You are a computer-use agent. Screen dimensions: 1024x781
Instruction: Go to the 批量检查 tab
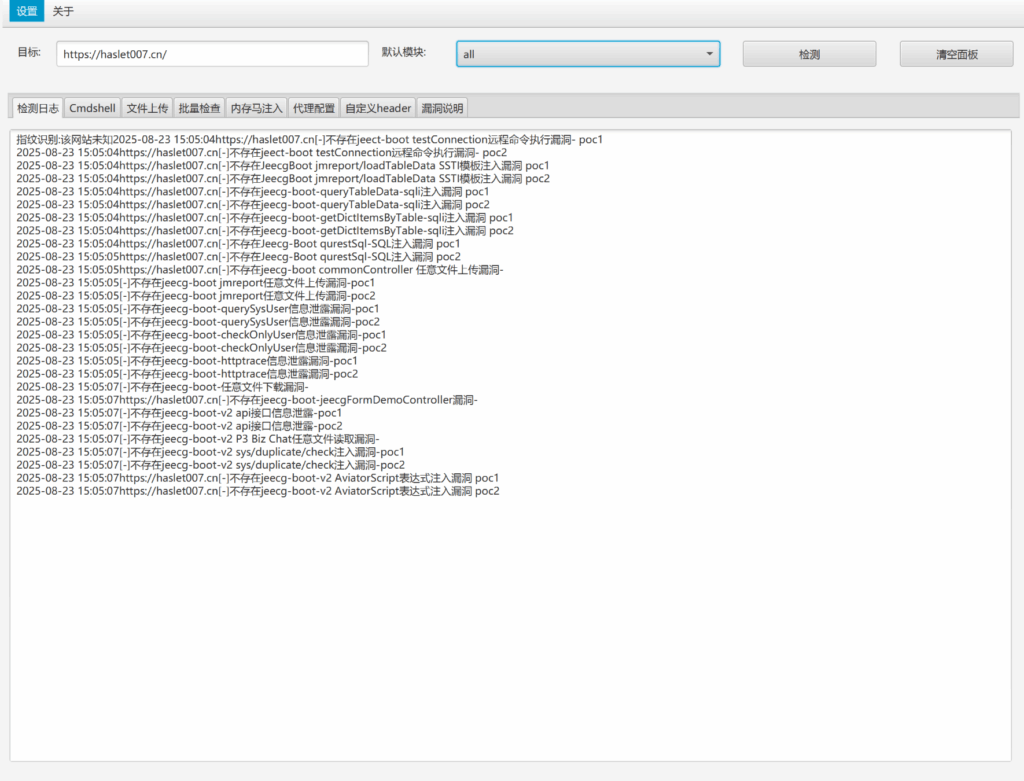point(199,108)
